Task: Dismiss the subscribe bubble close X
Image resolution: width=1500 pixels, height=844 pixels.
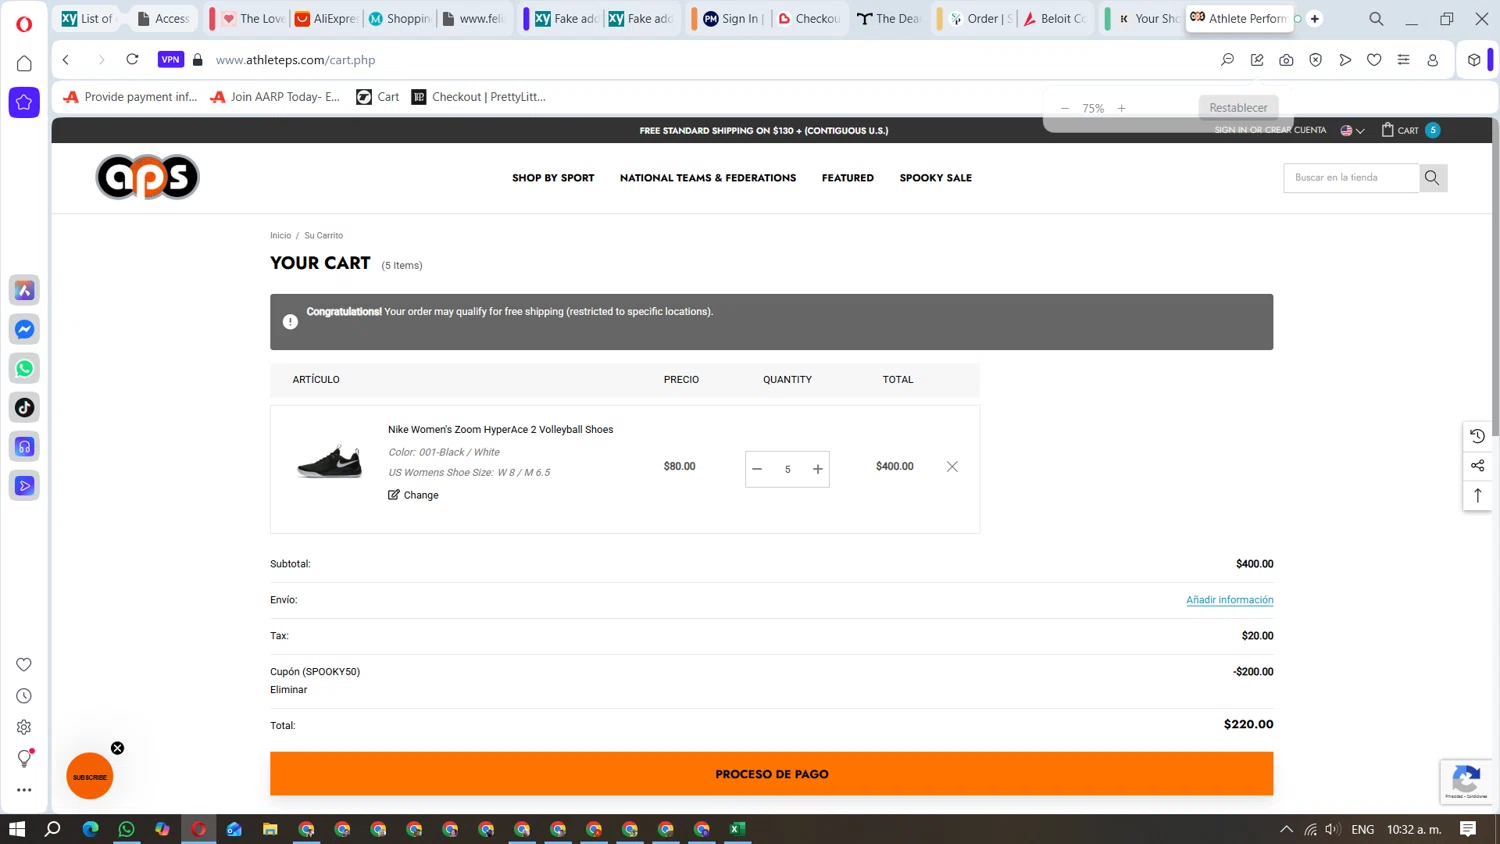Action: click(x=117, y=748)
